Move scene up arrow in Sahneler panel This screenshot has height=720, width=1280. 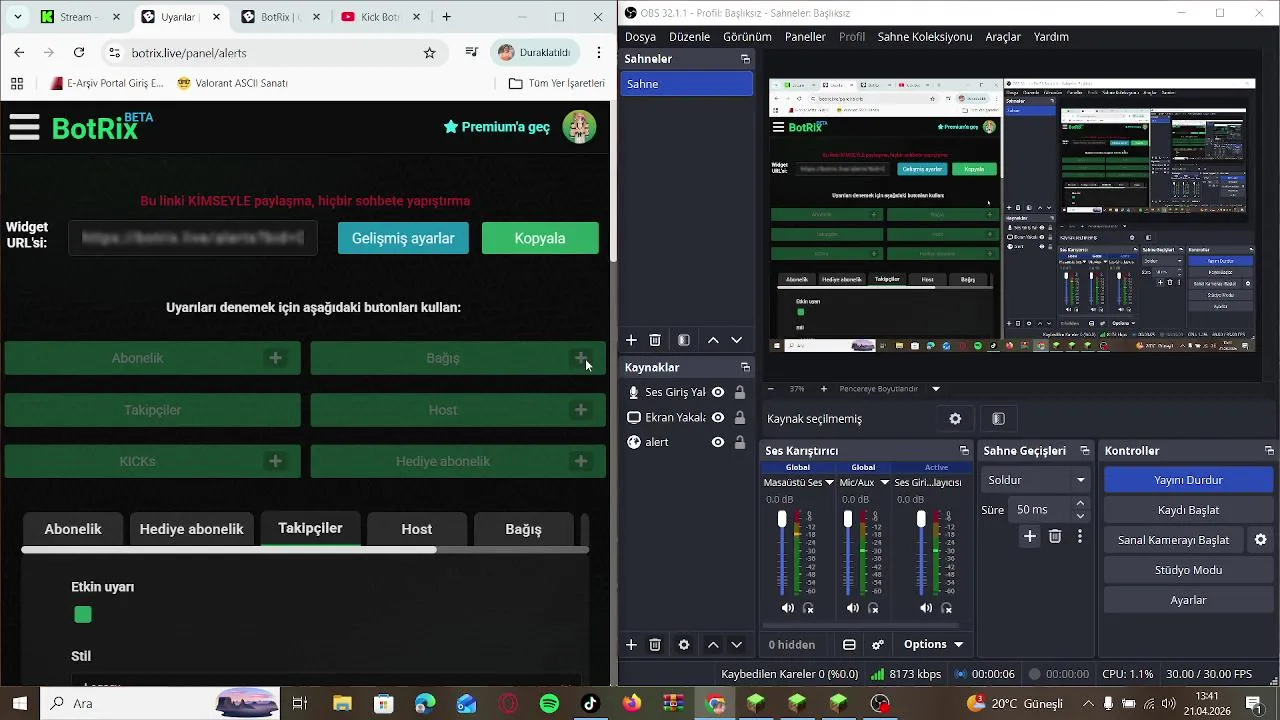tap(713, 340)
